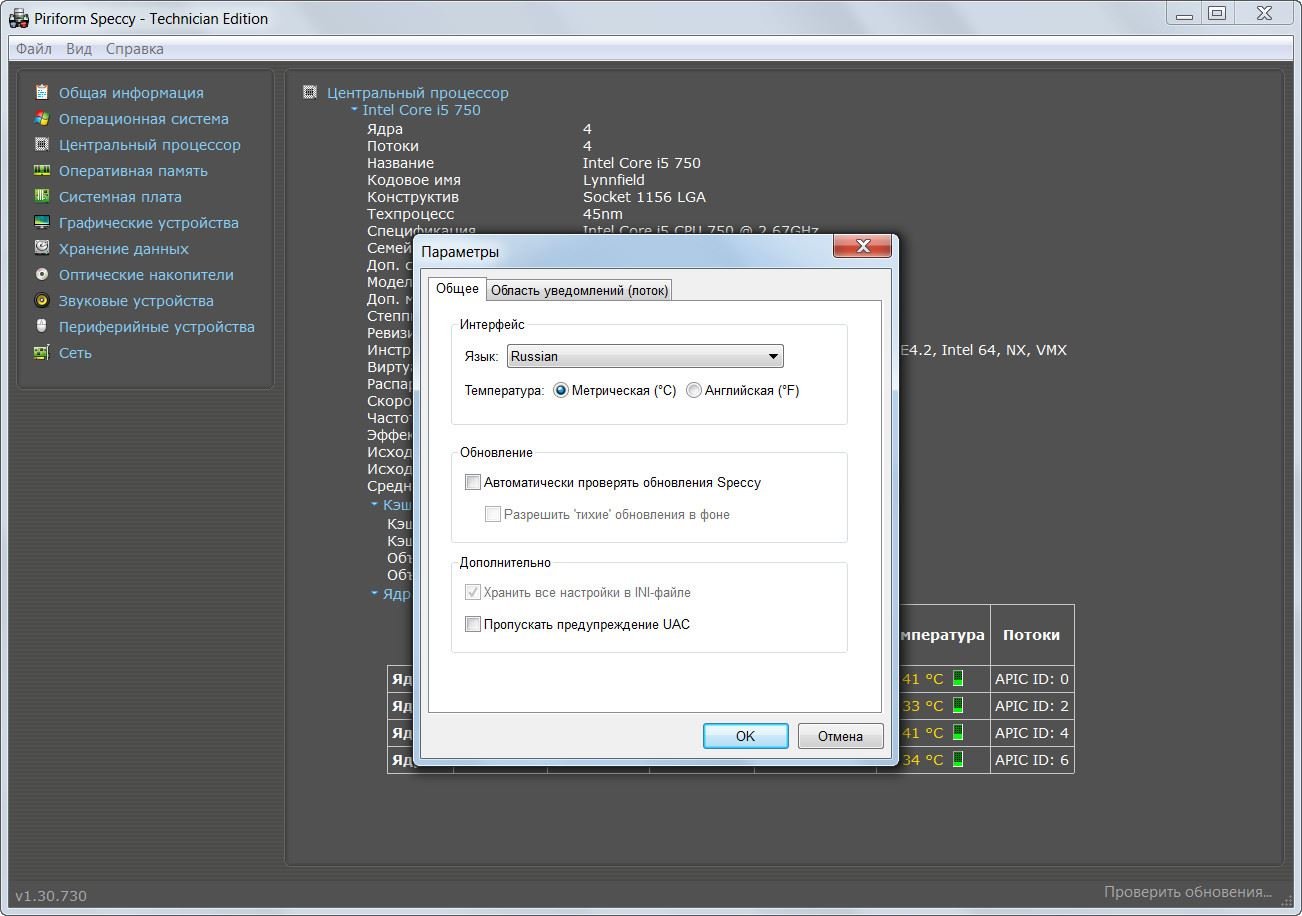Click the Проверить обновления link
This screenshot has height=916, width=1302.
click(x=1187, y=892)
